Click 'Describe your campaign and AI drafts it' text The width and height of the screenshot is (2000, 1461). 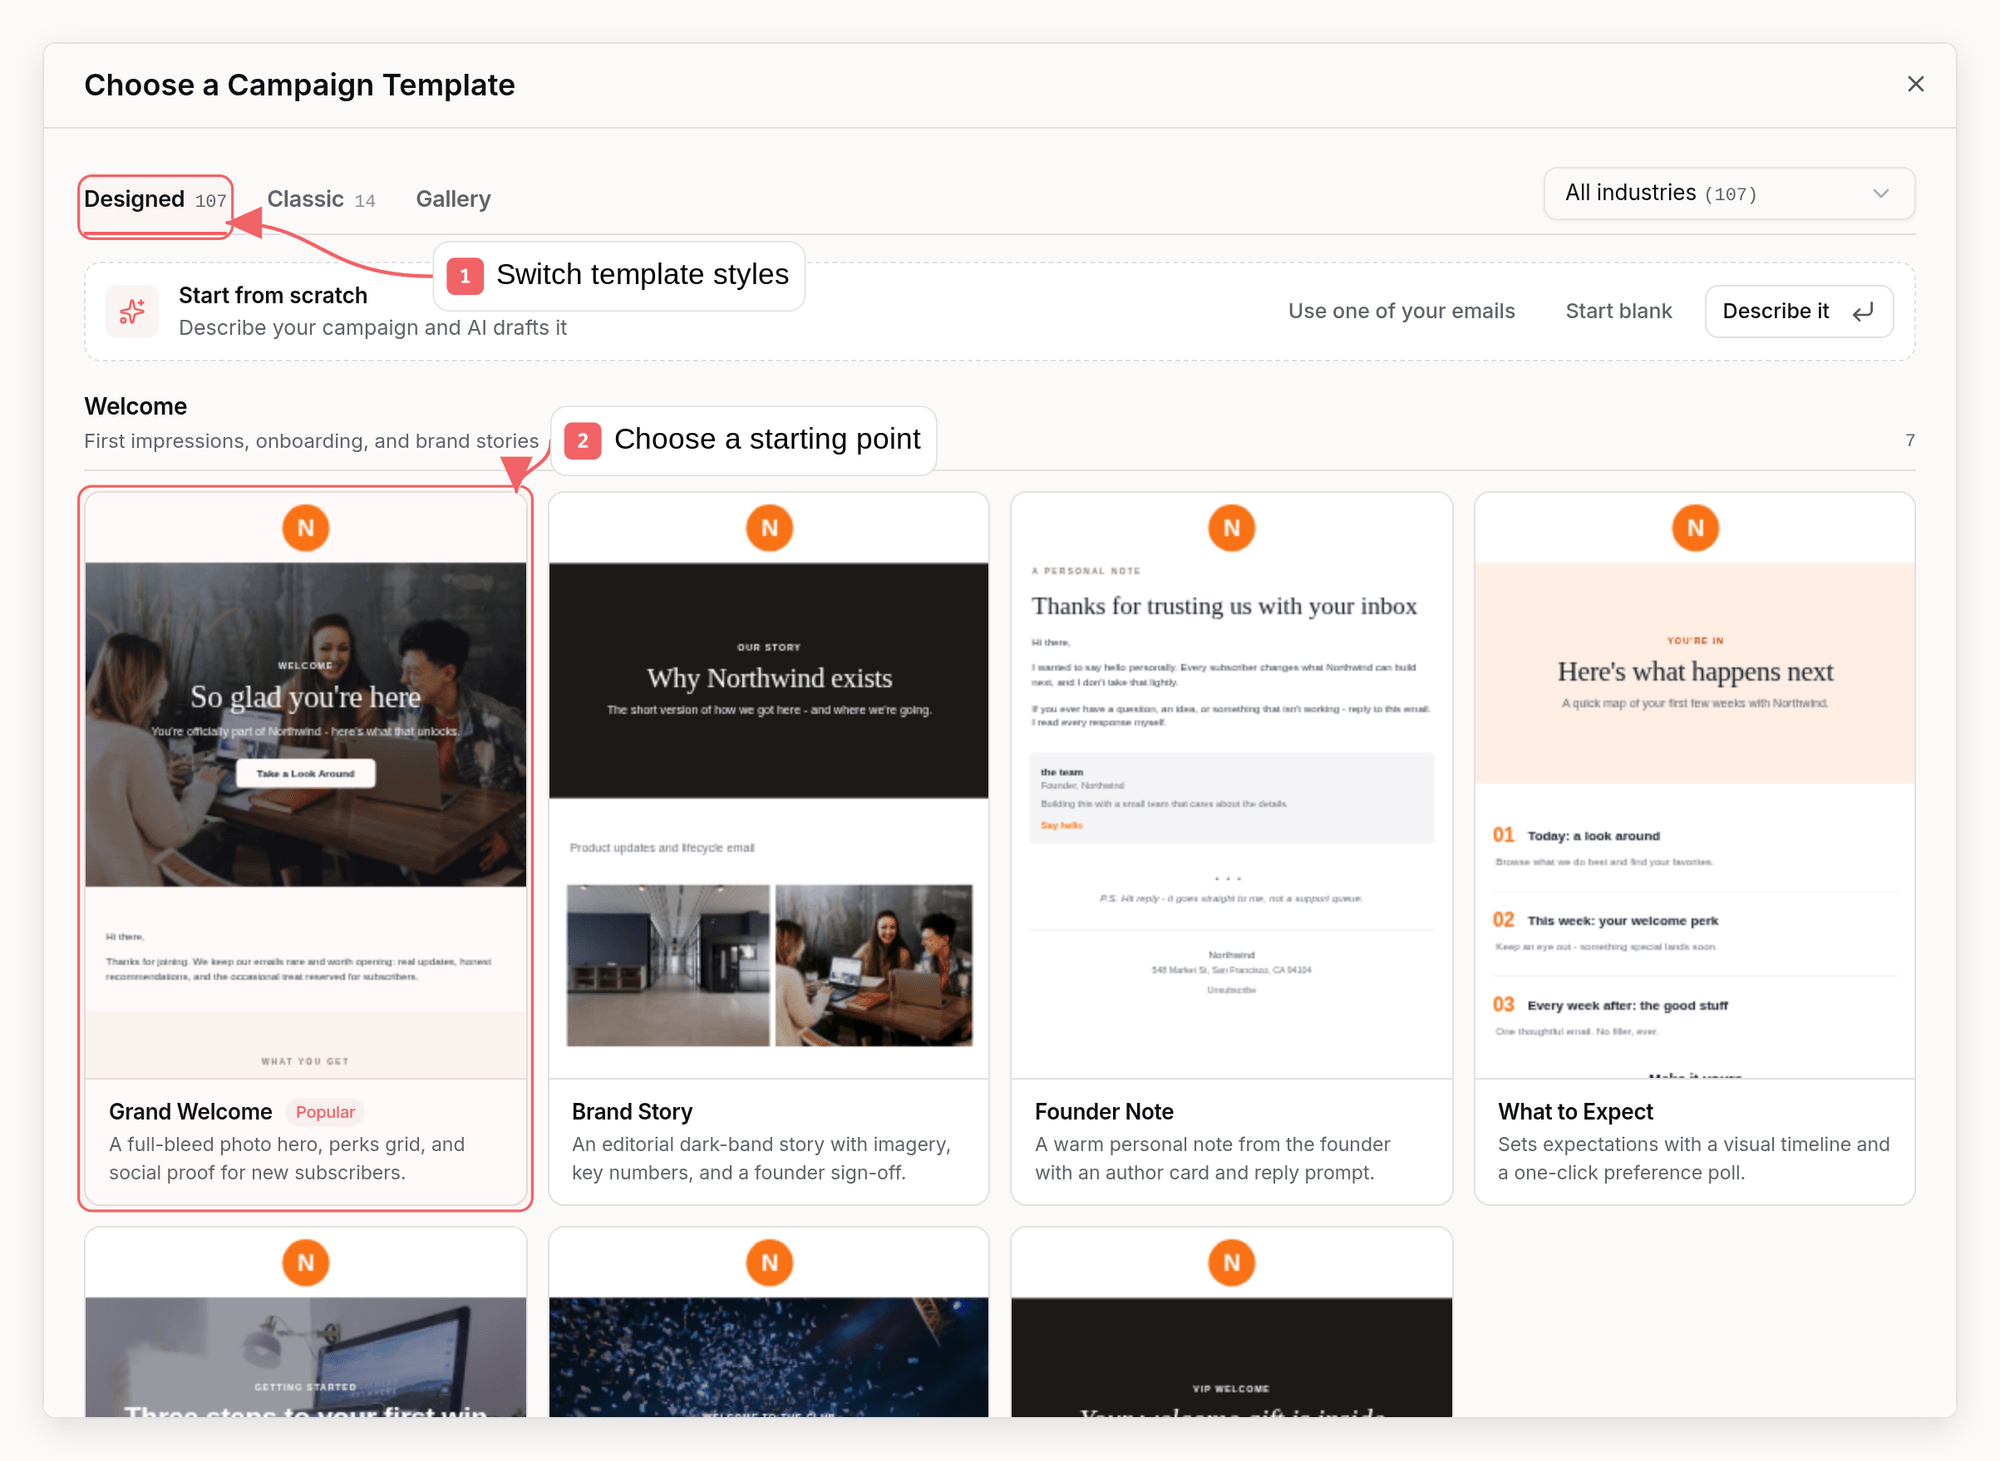372,328
